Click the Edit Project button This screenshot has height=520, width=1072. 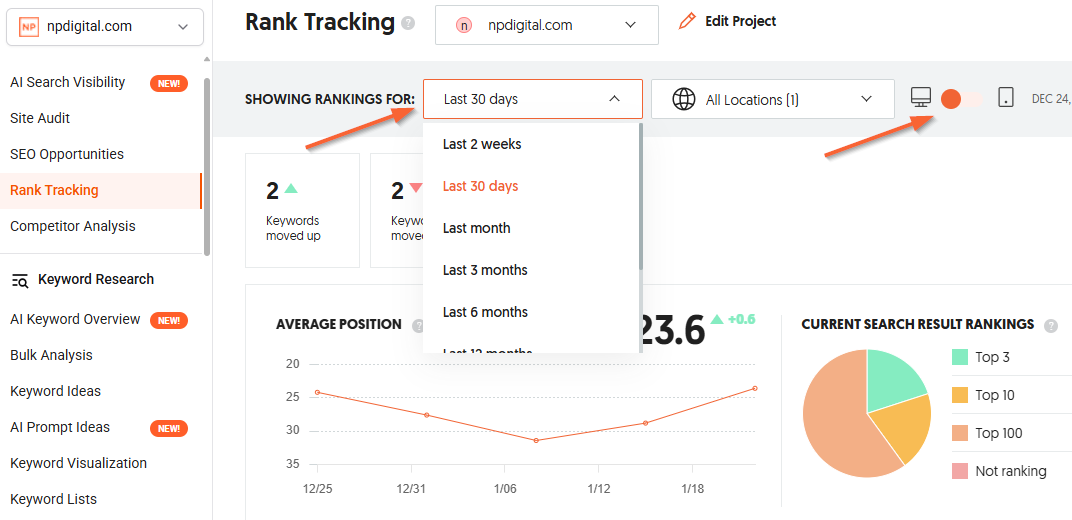point(727,21)
